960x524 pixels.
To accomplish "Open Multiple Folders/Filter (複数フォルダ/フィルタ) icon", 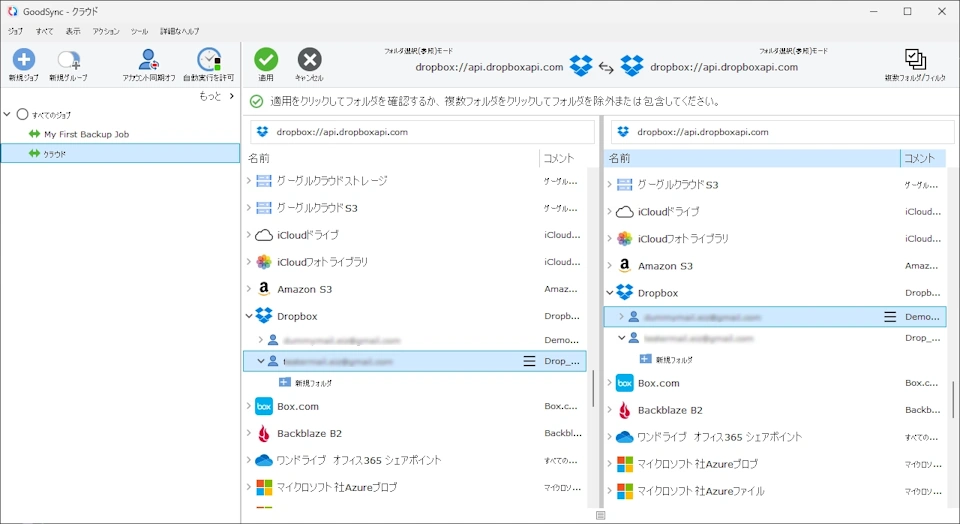I will [915, 59].
